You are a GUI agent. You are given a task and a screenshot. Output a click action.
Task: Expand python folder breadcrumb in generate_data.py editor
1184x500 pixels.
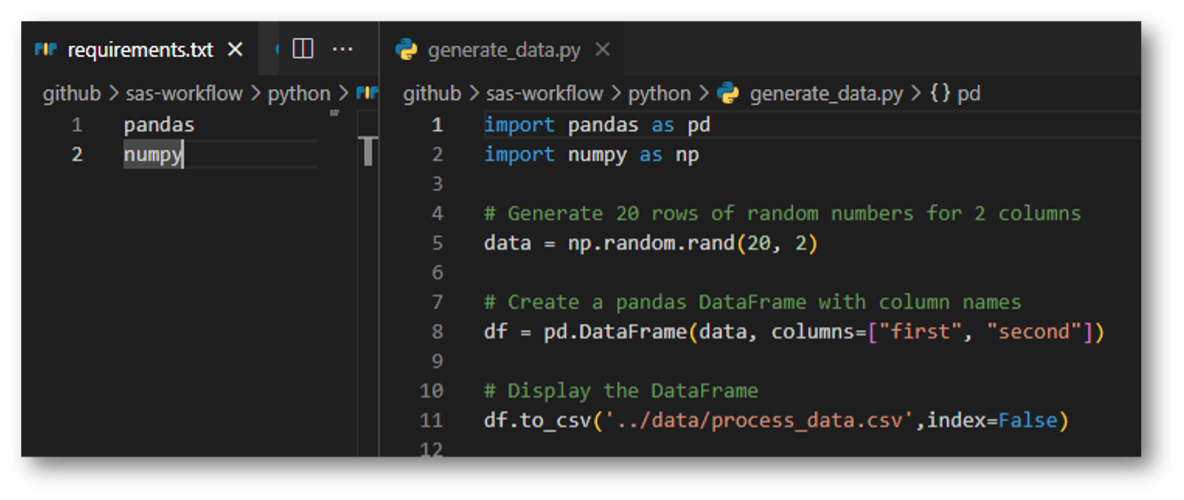click(659, 94)
